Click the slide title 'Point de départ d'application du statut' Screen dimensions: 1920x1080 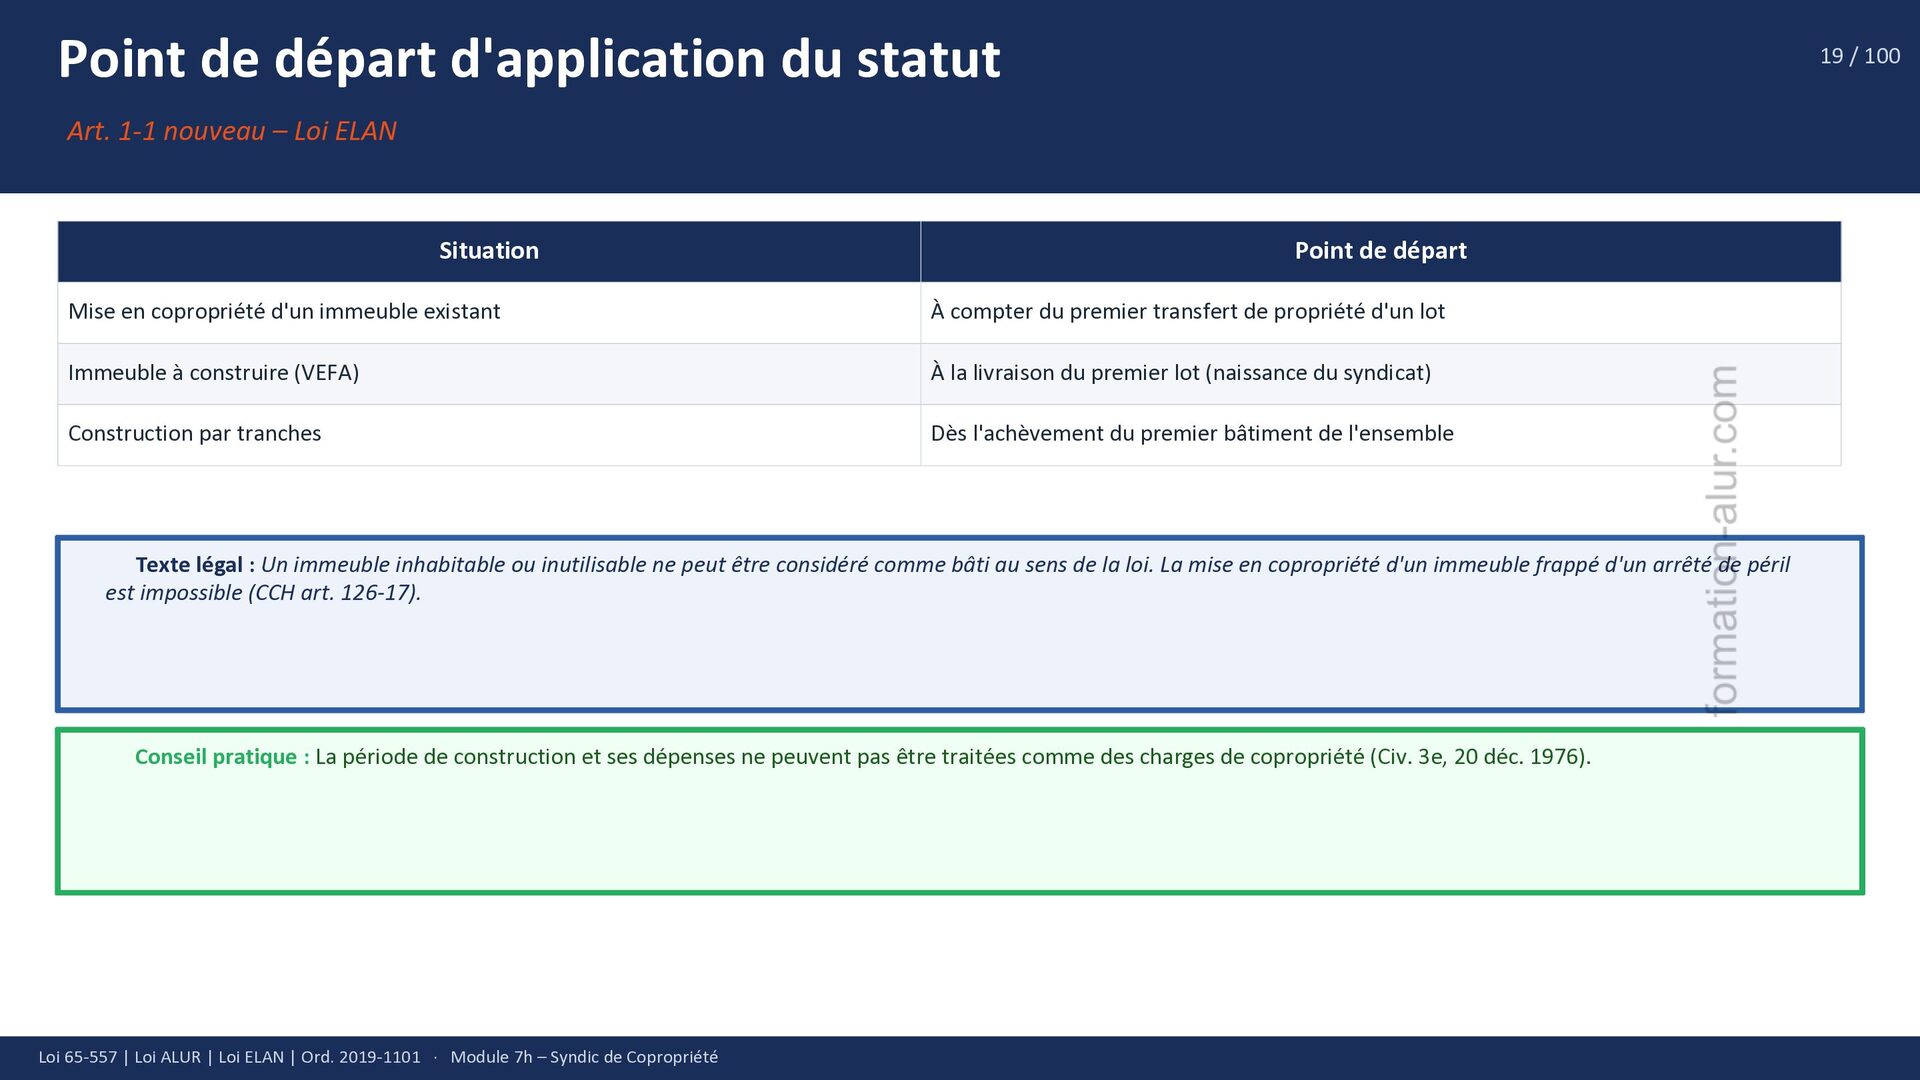pyautogui.click(x=529, y=59)
